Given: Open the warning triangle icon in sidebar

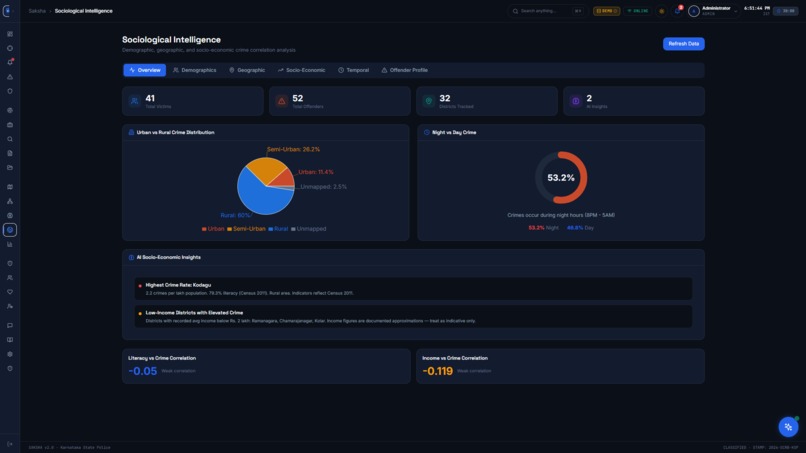Looking at the screenshot, I should [10, 77].
